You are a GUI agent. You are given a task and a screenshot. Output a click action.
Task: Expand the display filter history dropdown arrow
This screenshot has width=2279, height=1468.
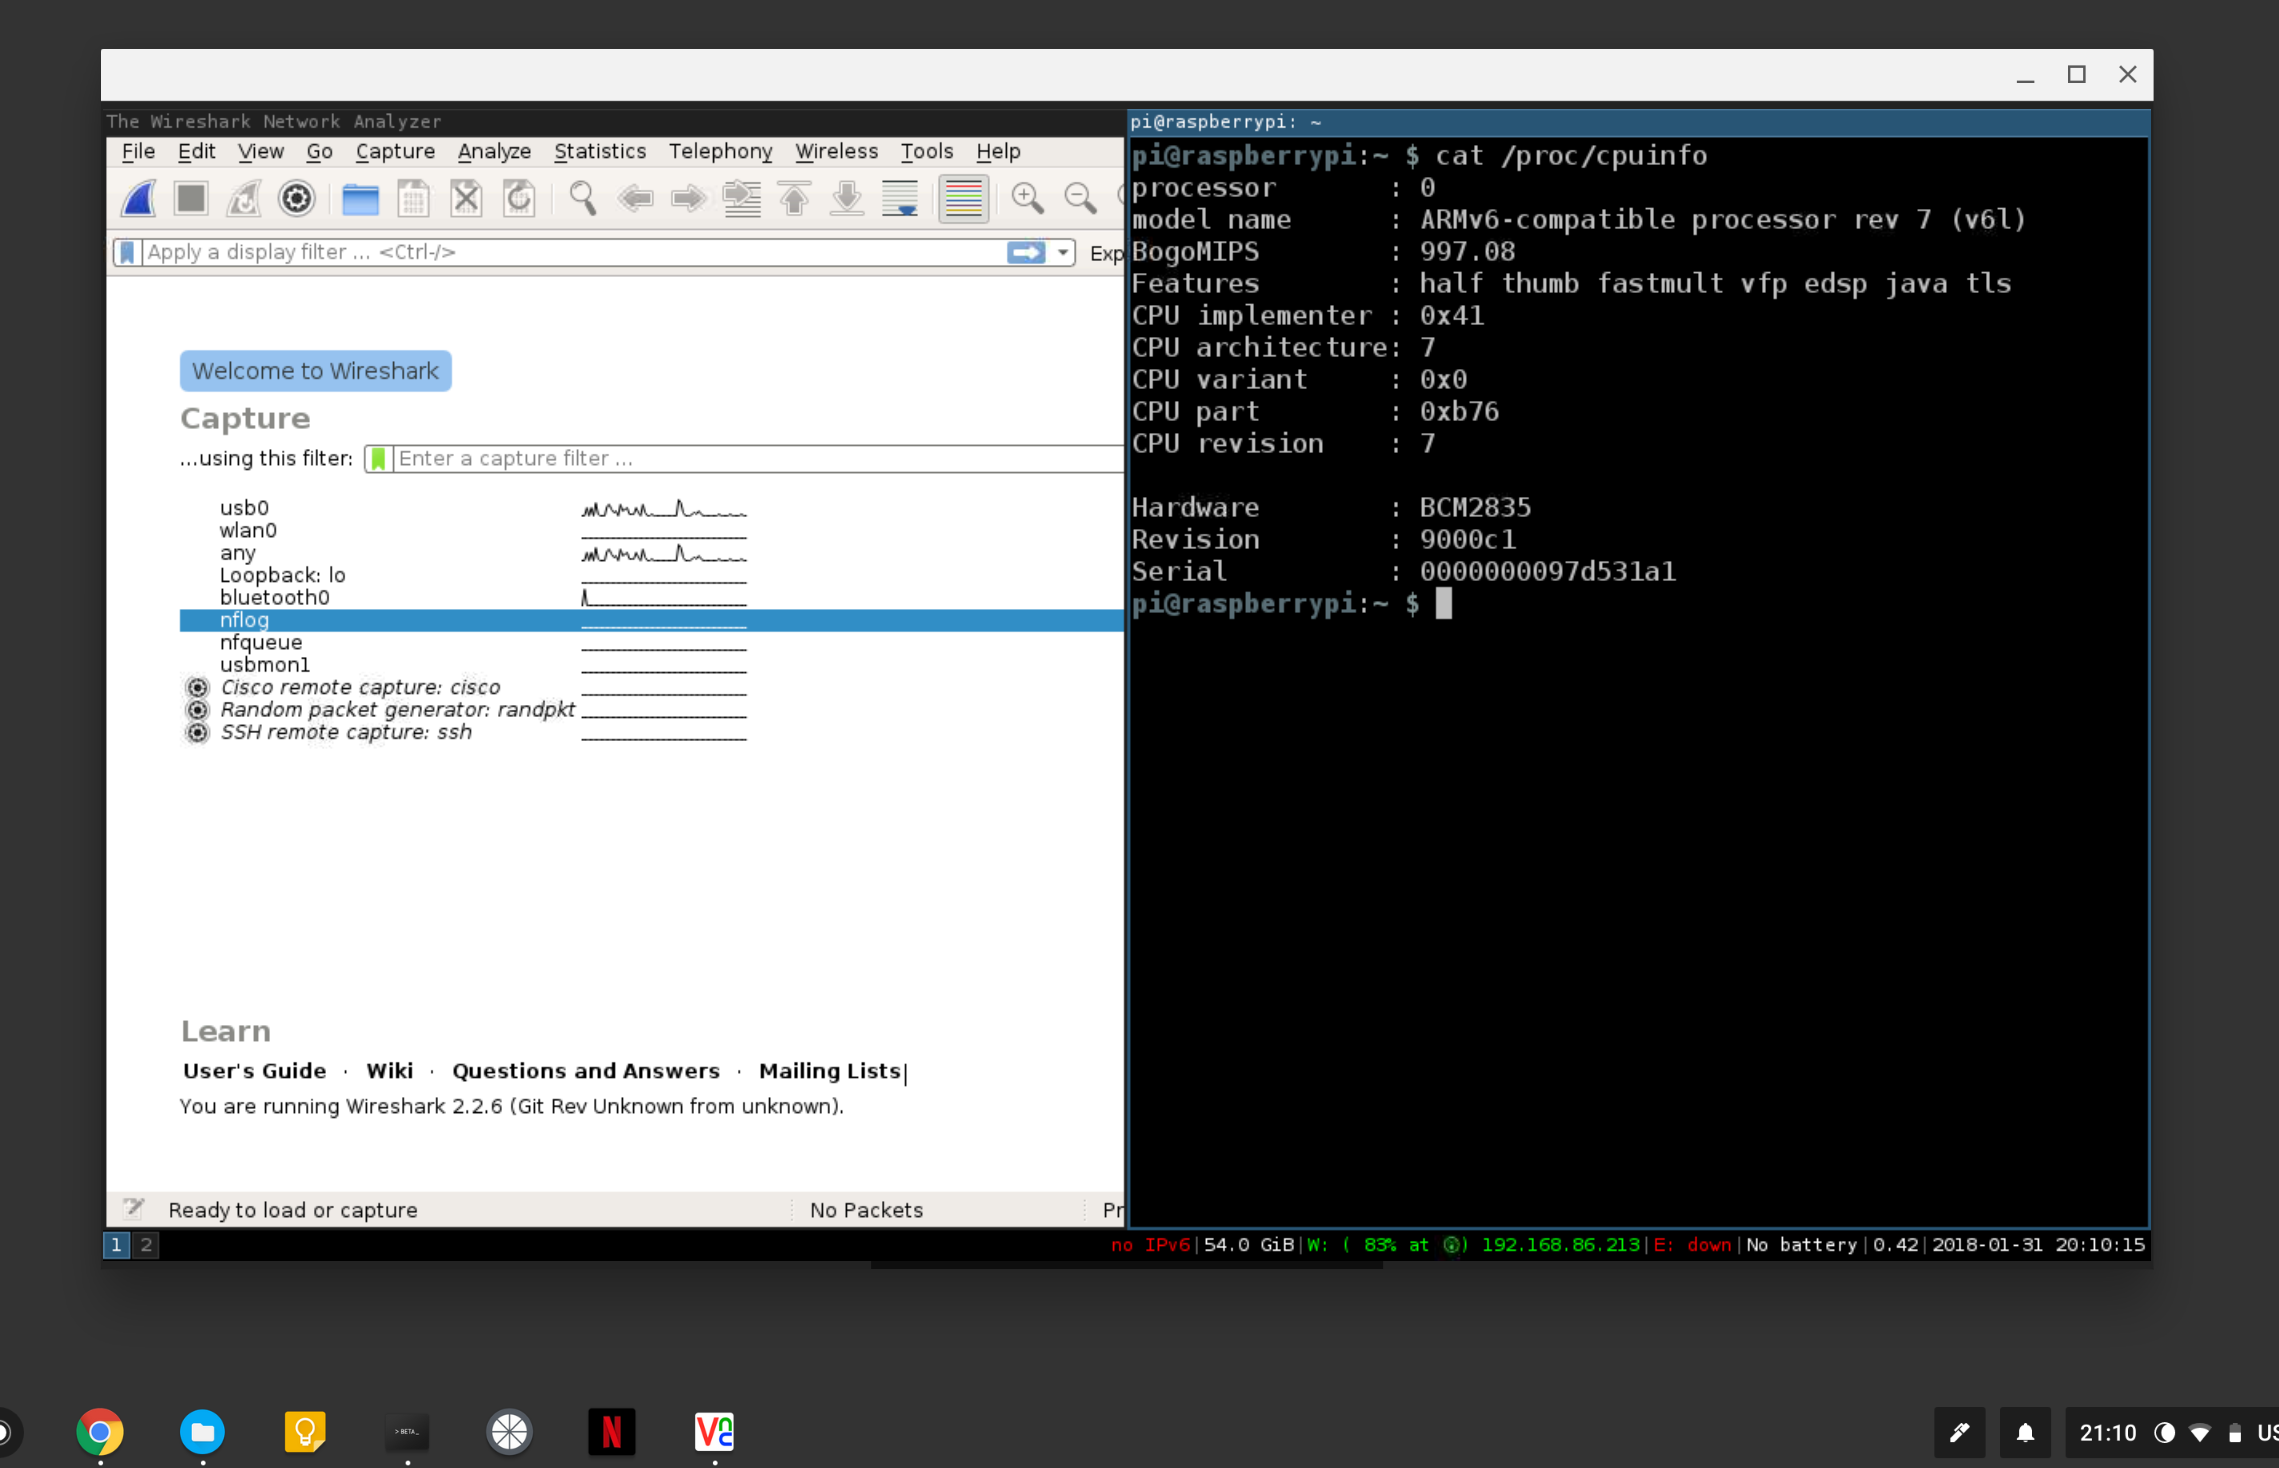click(1063, 253)
